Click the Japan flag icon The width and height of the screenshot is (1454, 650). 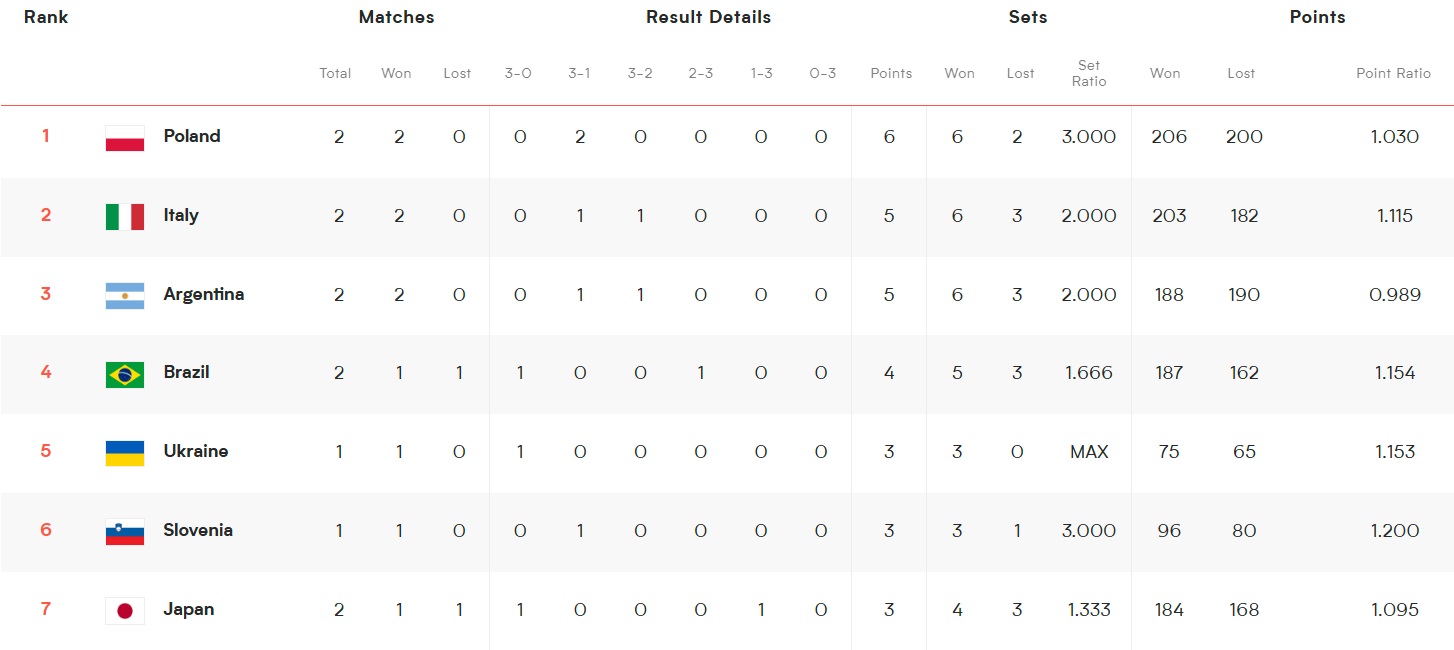(125, 610)
